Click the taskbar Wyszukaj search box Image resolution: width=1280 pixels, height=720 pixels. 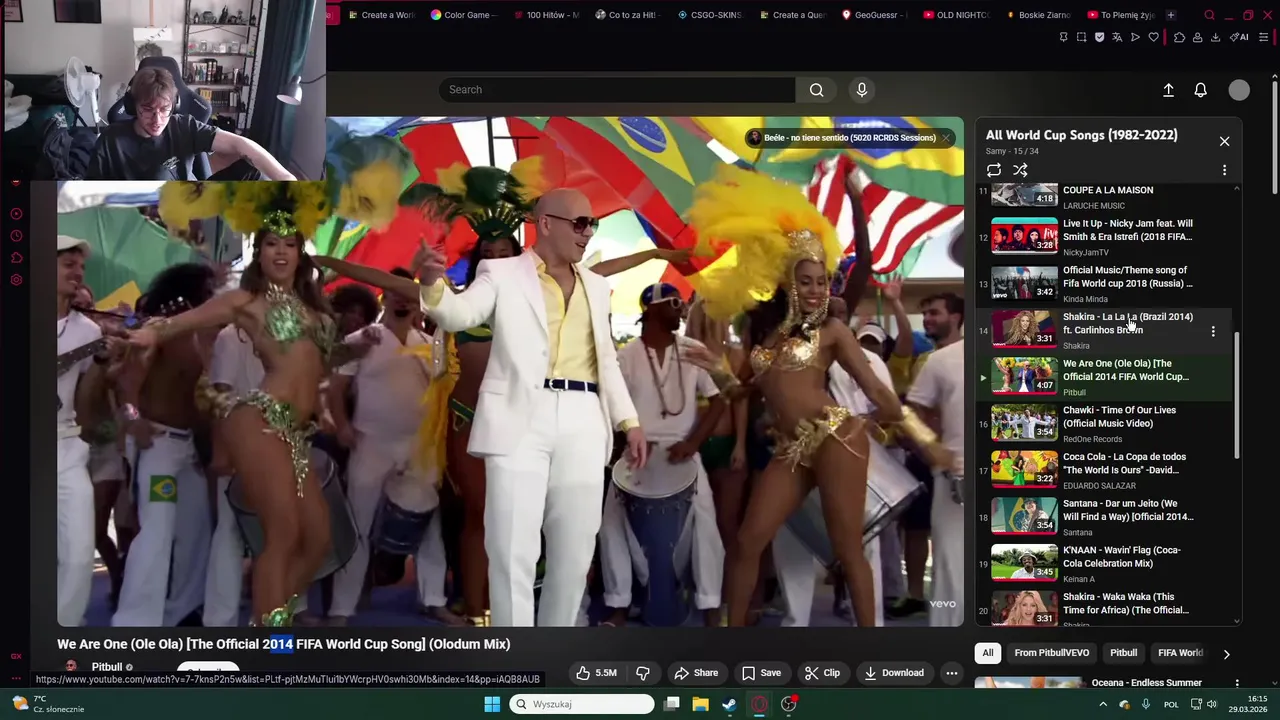pyautogui.click(x=582, y=704)
